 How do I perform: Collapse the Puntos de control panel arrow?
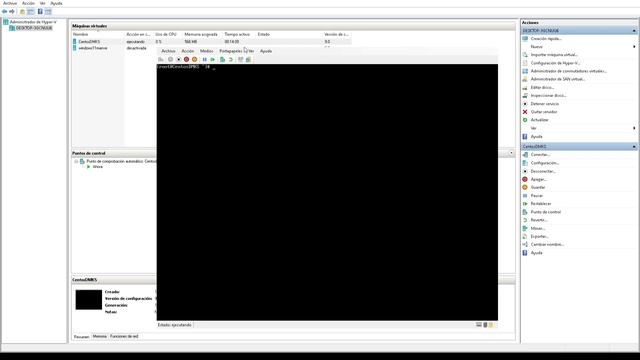click(511, 153)
